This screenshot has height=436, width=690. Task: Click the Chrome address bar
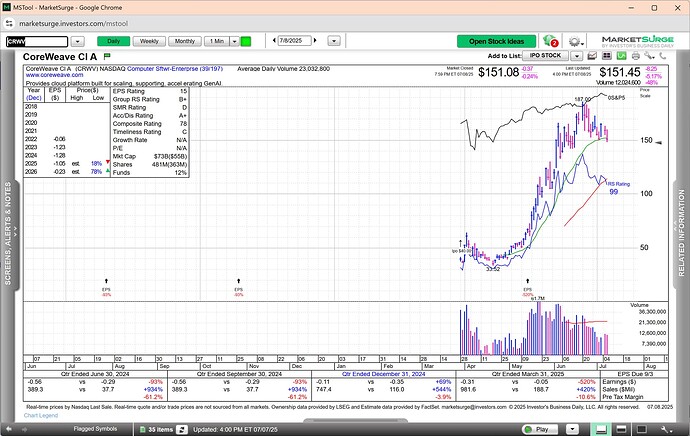[x=343, y=24]
